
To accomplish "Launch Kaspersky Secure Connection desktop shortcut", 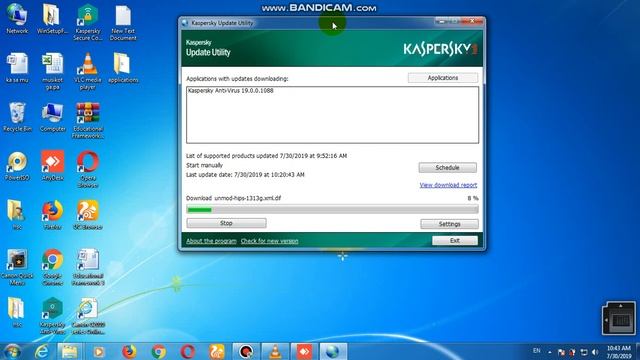I will coord(88,22).
